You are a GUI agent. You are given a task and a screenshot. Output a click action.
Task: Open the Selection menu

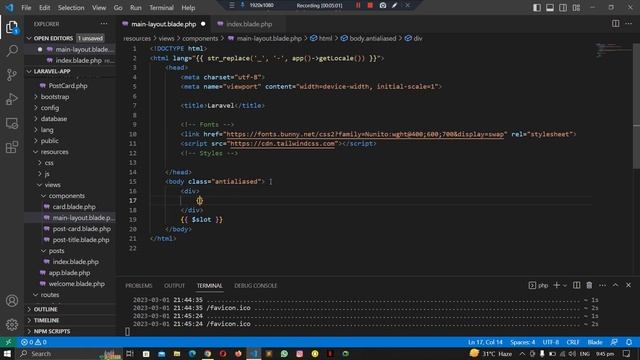tap(71, 7)
